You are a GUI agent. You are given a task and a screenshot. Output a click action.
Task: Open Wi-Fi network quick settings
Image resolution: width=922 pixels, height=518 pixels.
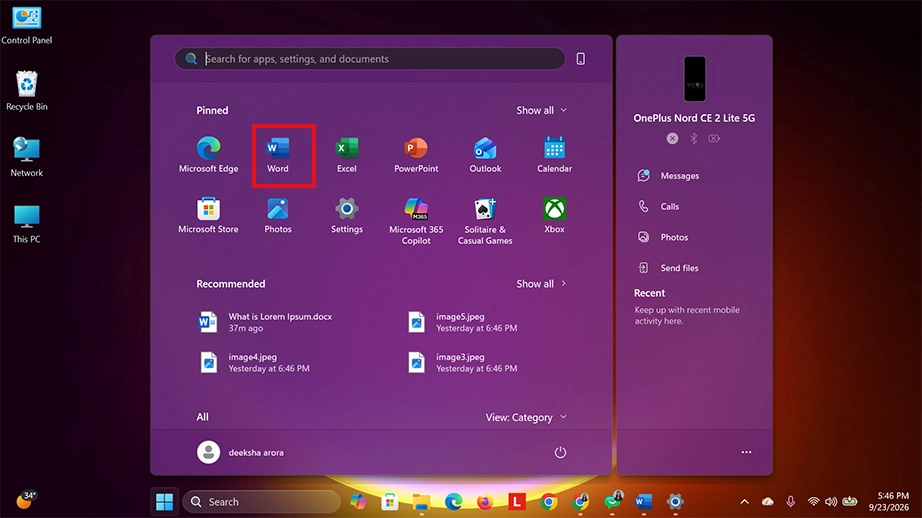[x=813, y=502]
